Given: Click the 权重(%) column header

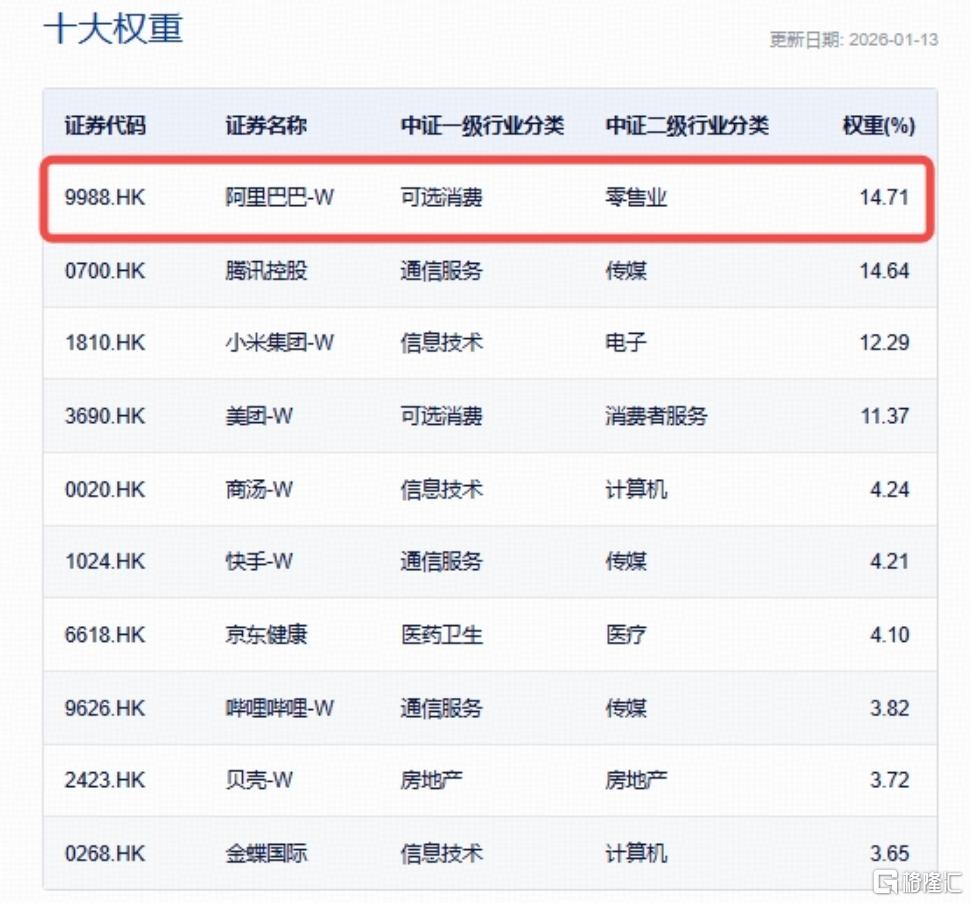Looking at the screenshot, I should tap(878, 126).
